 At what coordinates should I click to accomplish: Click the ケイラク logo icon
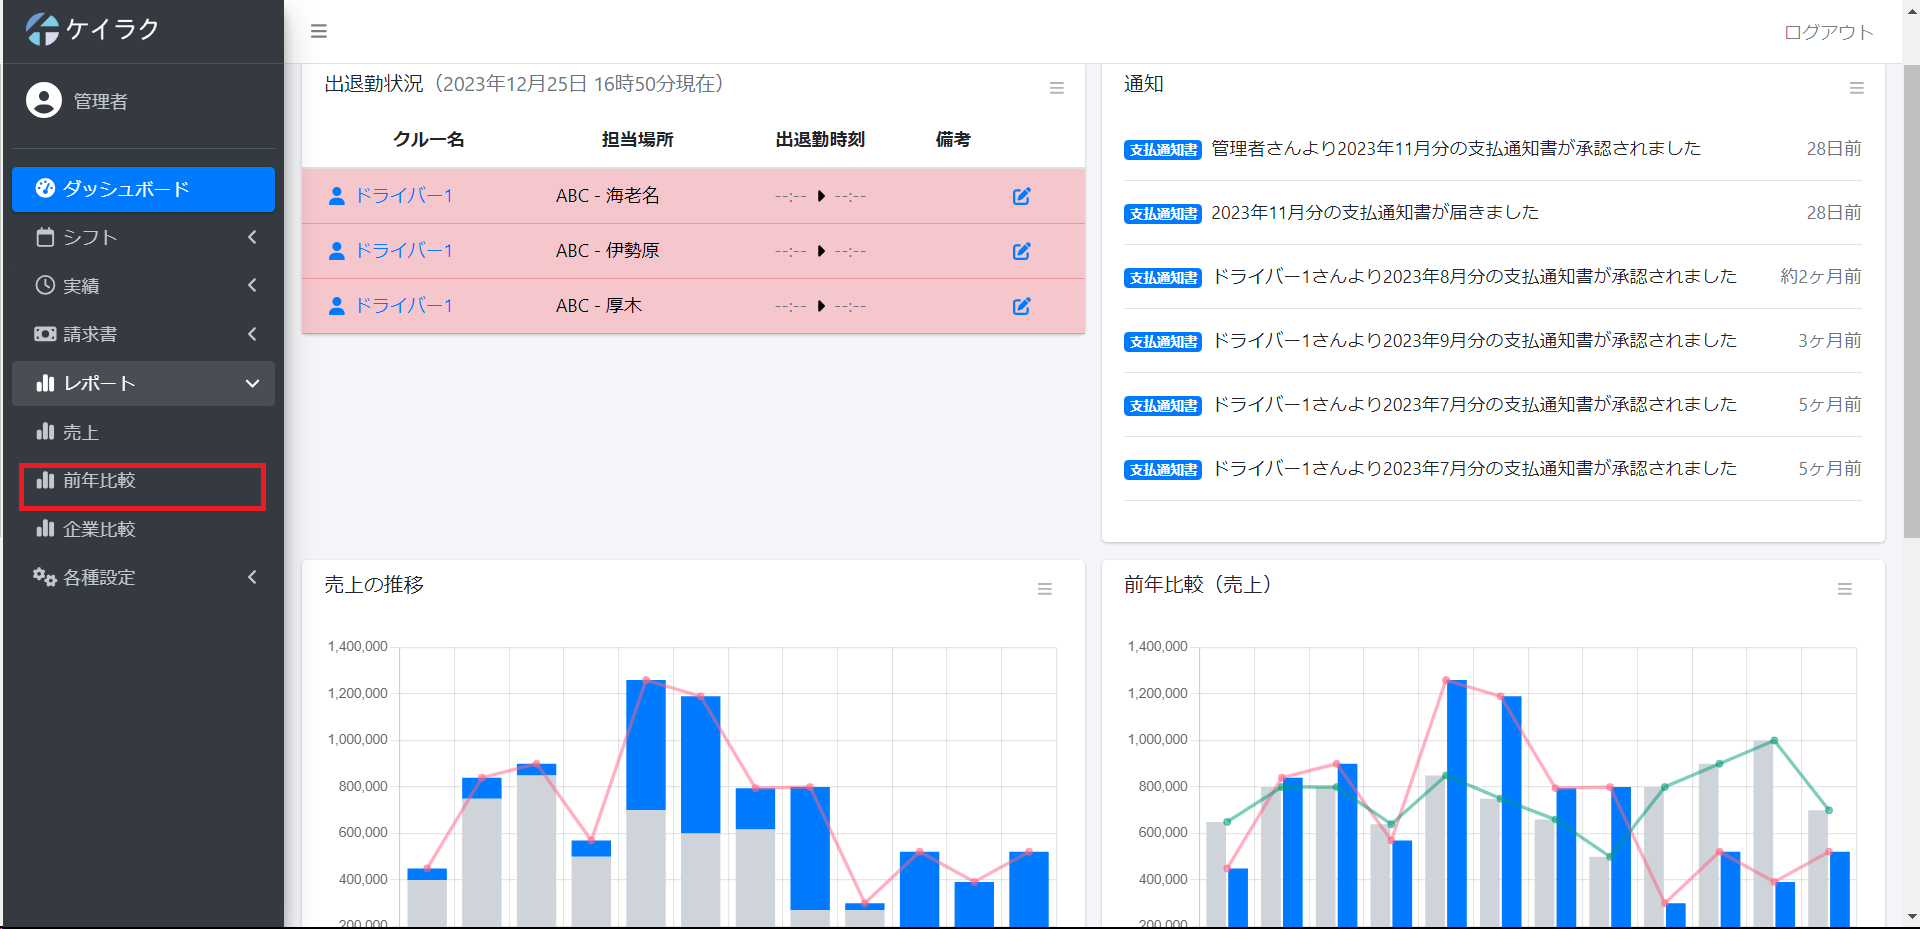(42, 29)
